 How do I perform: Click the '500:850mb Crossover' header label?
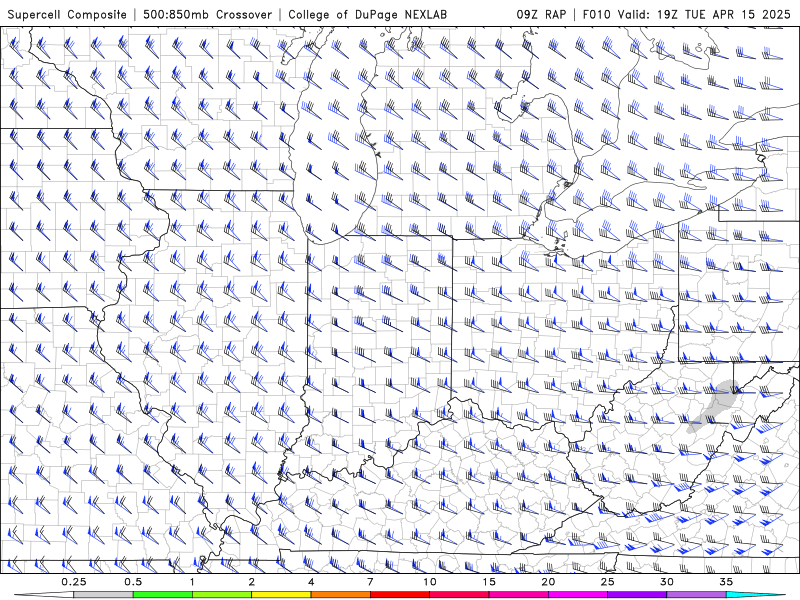208,14
